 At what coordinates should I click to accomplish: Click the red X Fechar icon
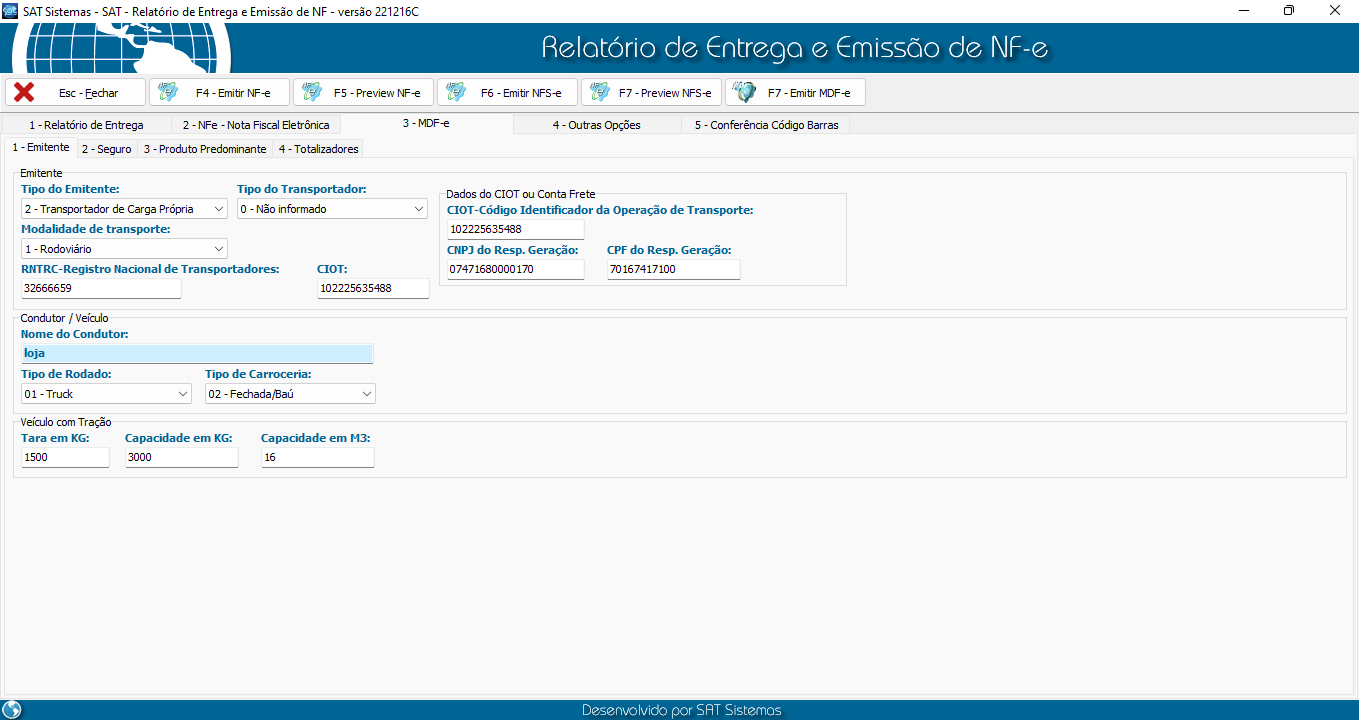24,93
